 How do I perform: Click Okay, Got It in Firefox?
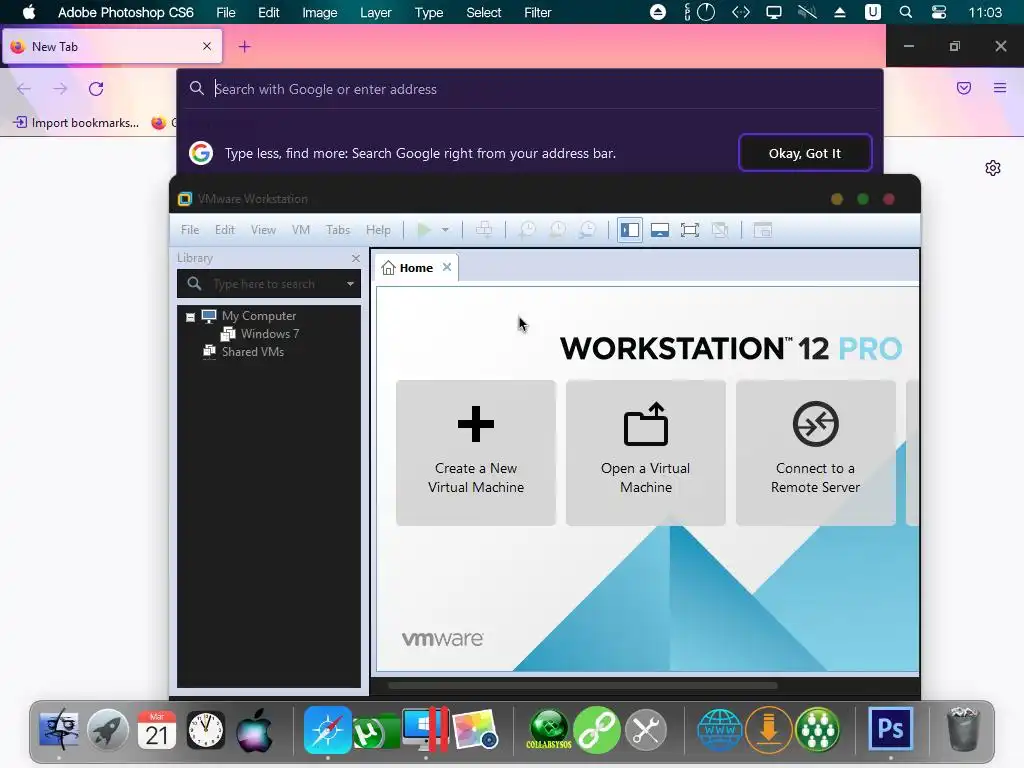(805, 153)
